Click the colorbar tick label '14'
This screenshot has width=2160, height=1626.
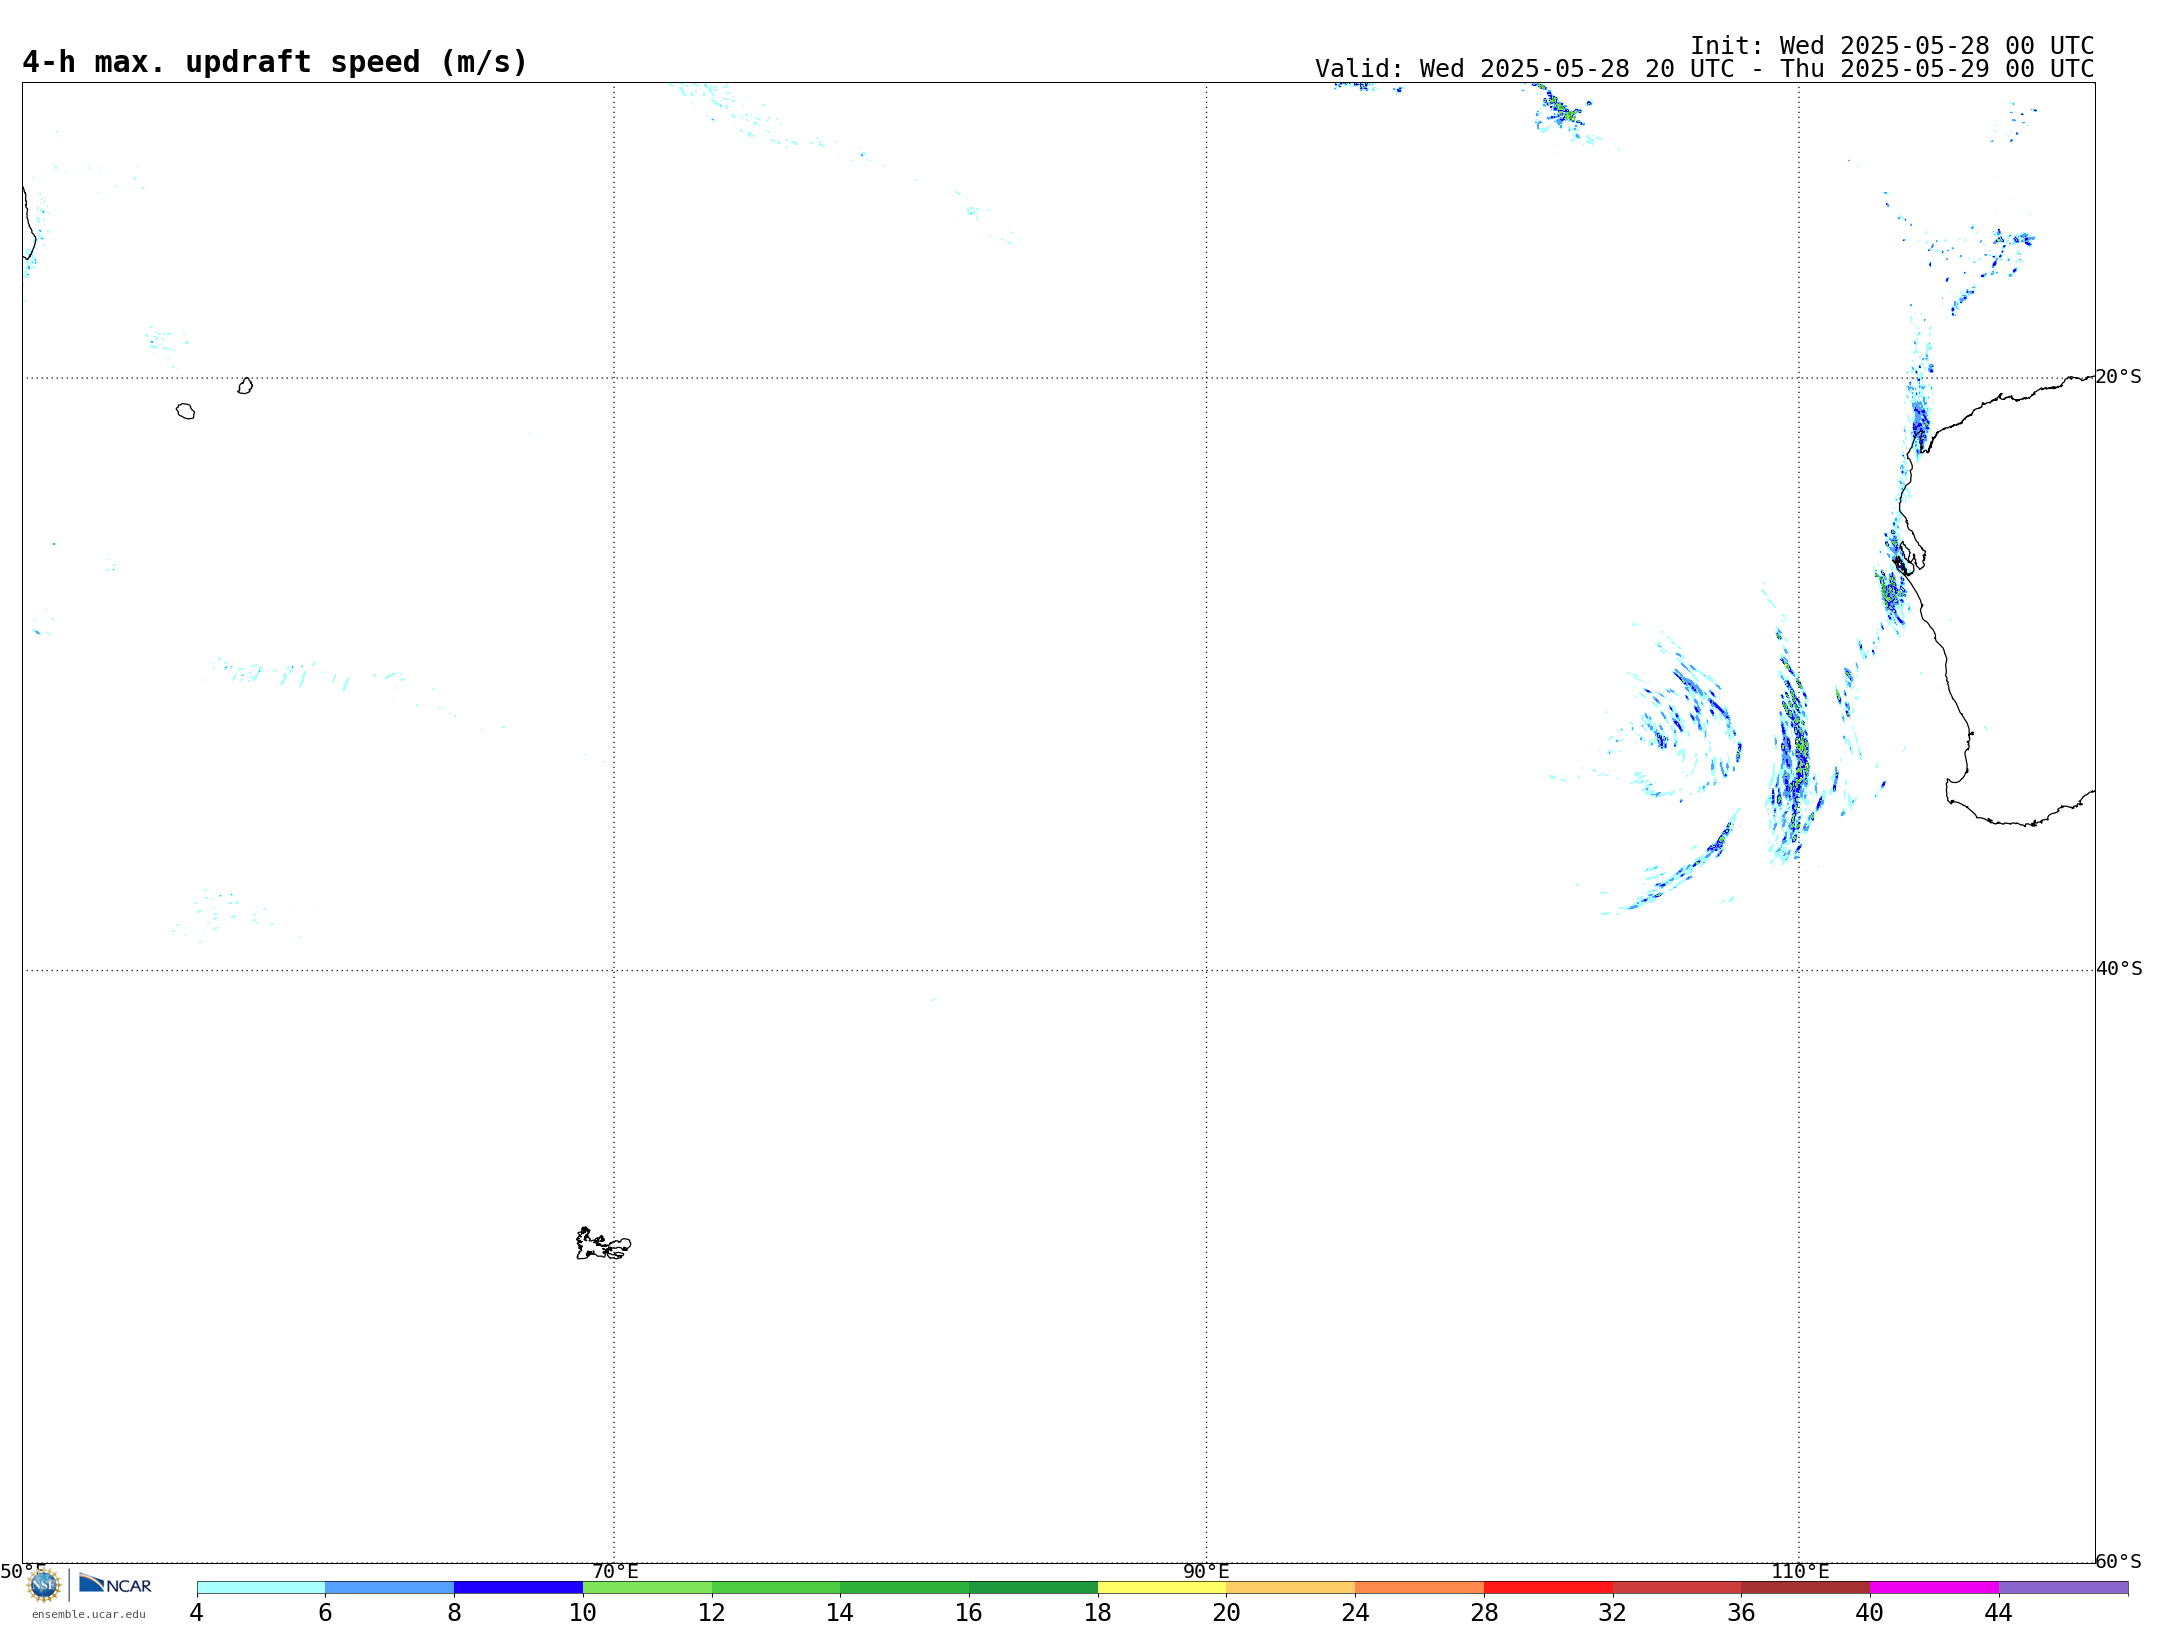[840, 1613]
